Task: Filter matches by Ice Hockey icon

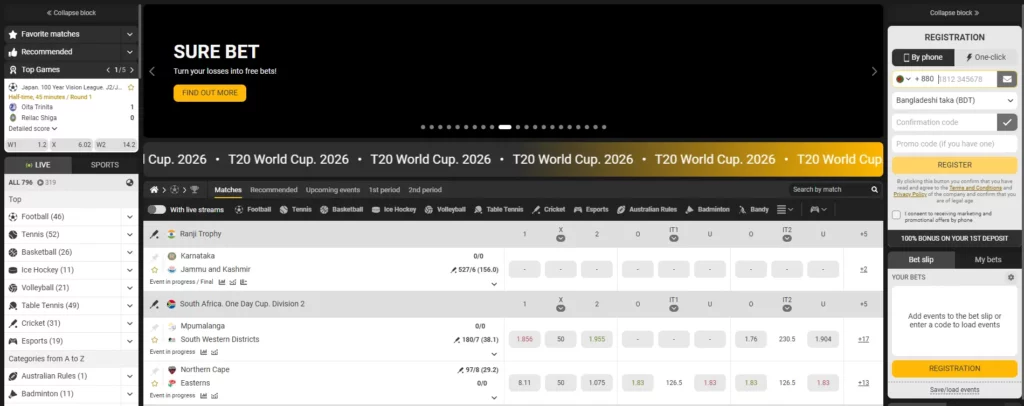Action: coord(375,209)
